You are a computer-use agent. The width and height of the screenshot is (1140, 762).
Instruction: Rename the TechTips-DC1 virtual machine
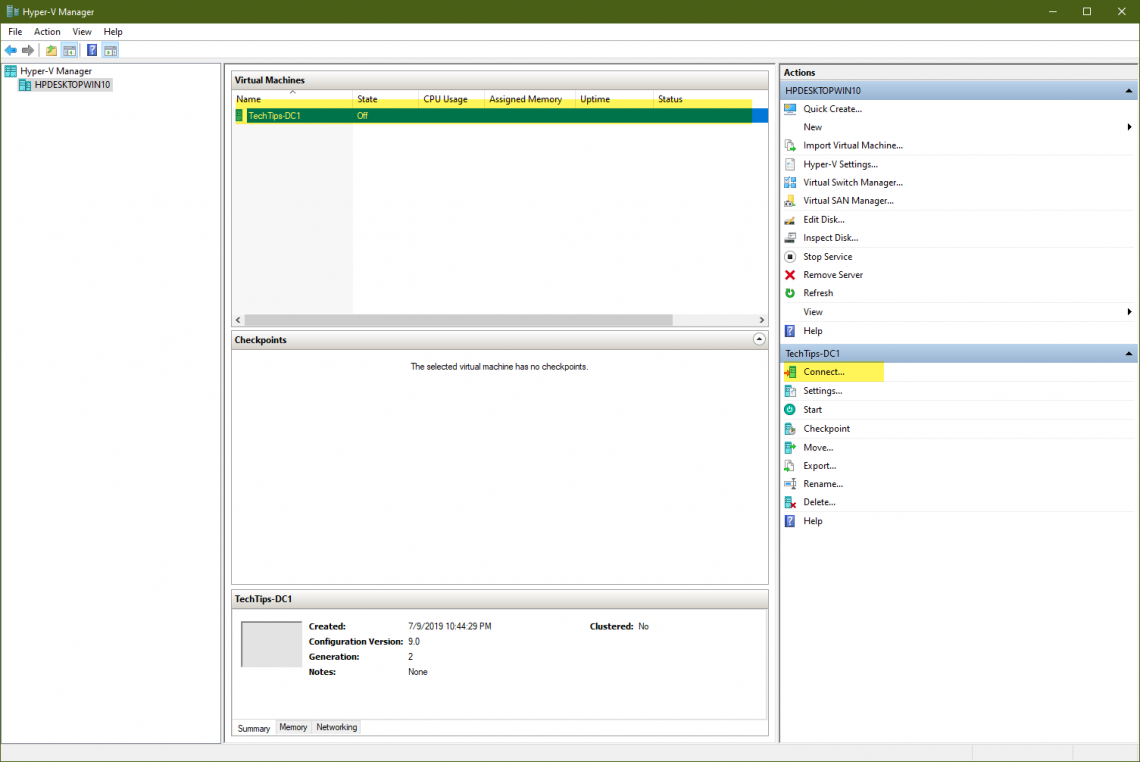[822, 483]
